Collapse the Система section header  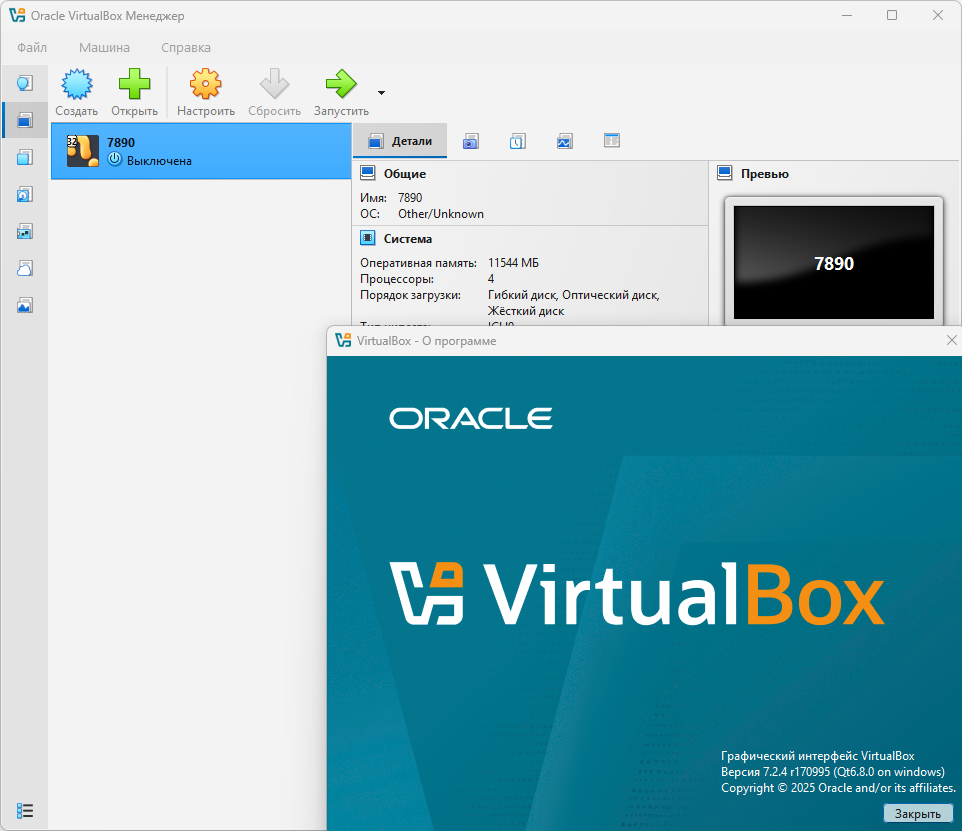407,239
